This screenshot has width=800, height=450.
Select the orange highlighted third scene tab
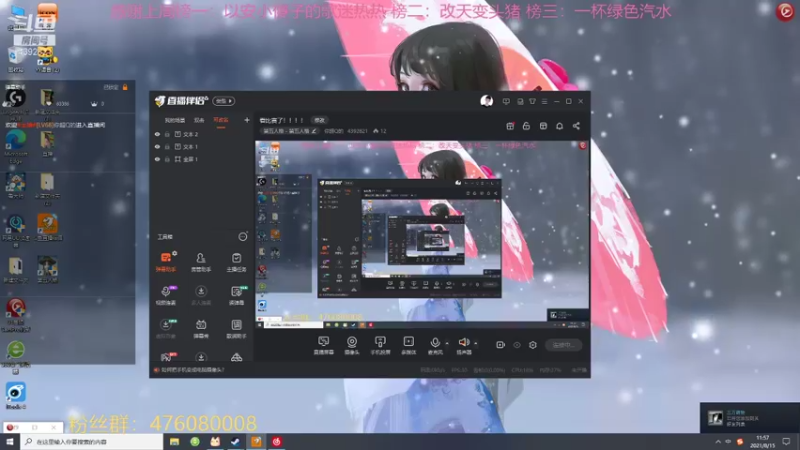coord(221,120)
